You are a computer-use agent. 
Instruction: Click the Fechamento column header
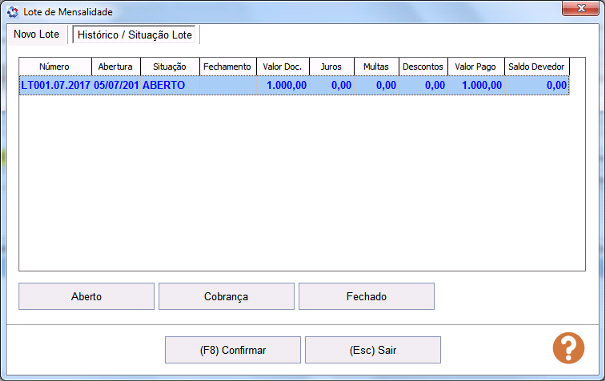tap(228, 67)
